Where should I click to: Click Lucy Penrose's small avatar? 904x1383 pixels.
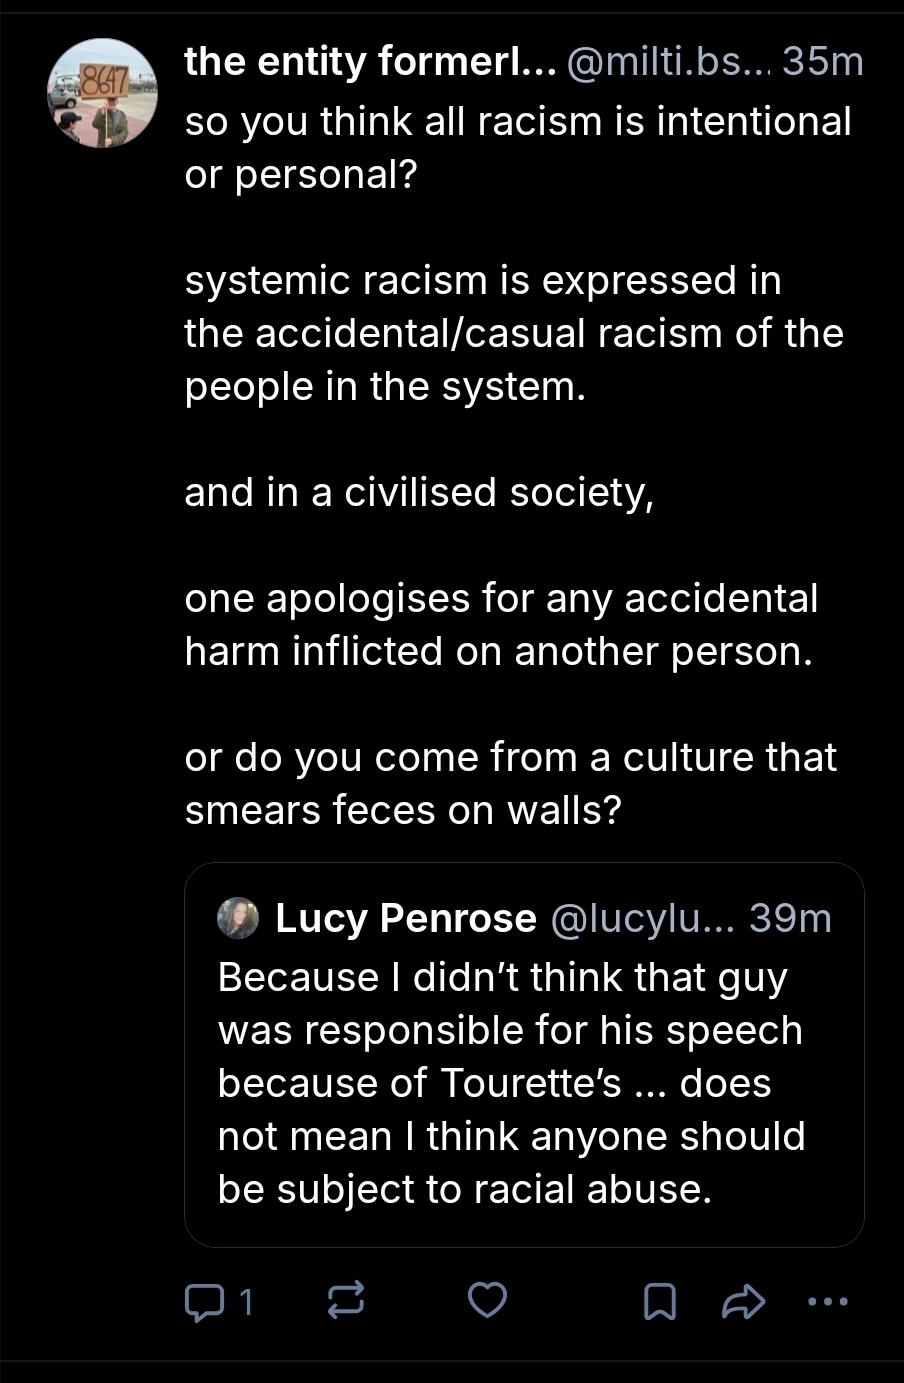click(238, 918)
